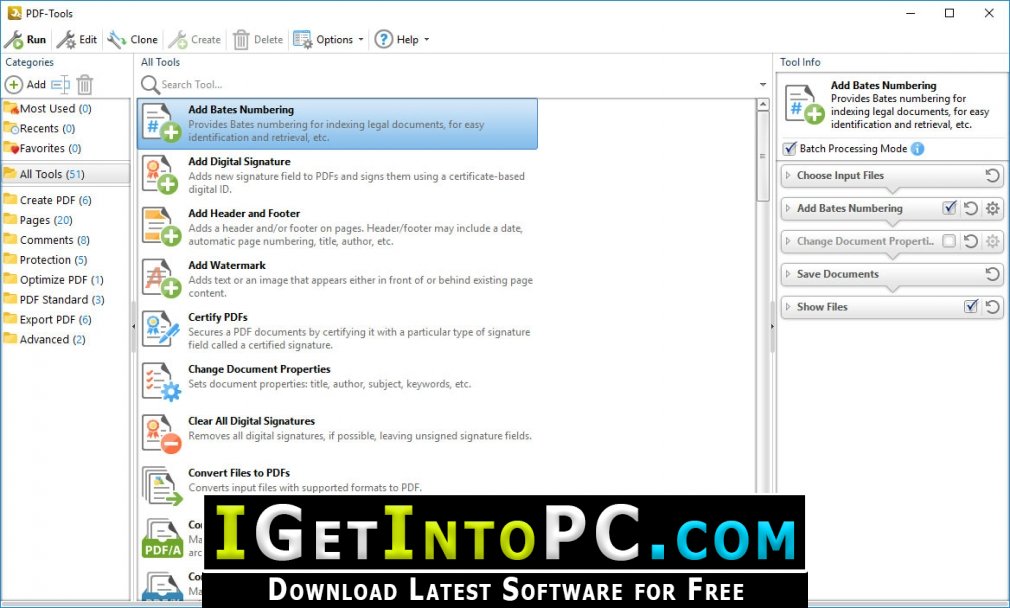Image resolution: width=1010 pixels, height=608 pixels.
Task: Open Change Document Properties step gear settings
Action: coord(993,241)
